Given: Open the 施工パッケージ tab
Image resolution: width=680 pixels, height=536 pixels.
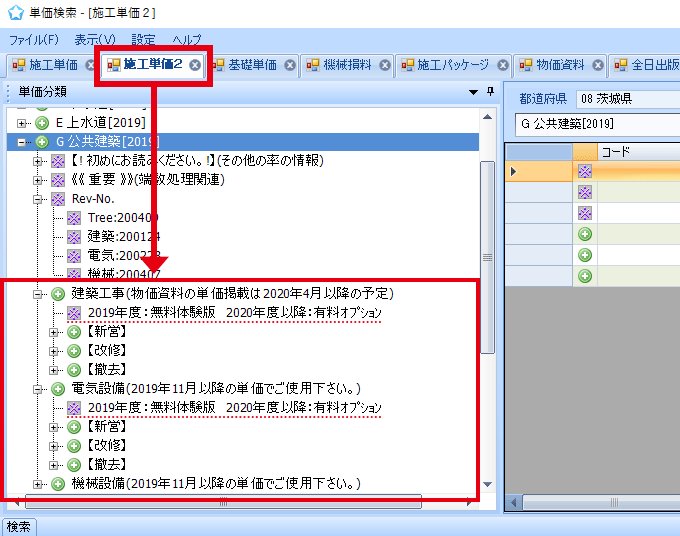Looking at the screenshot, I should 444,65.
